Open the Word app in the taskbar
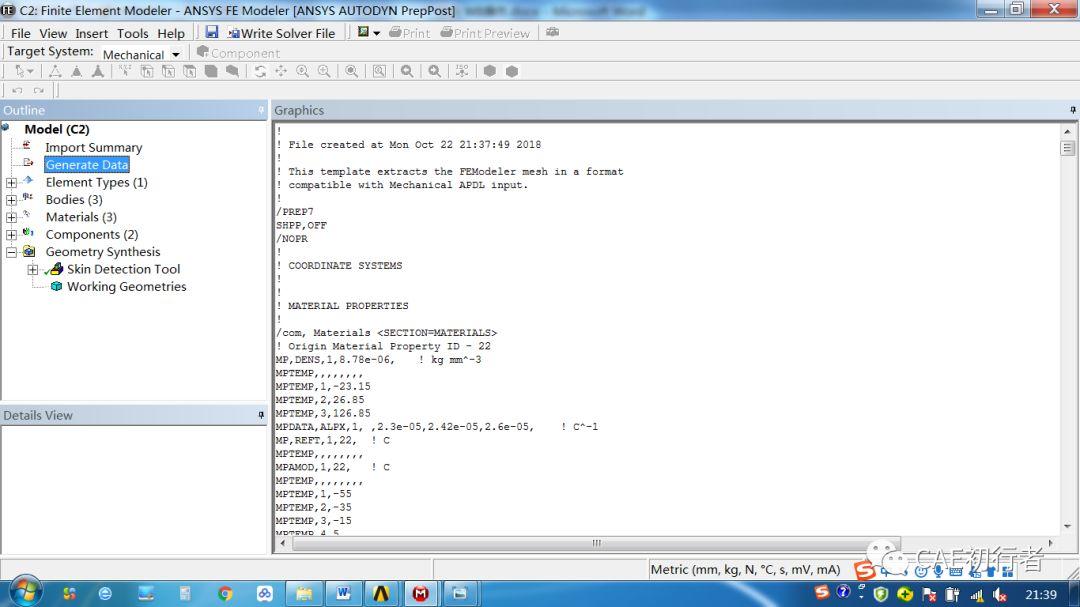The image size is (1080, 607). pos(343,593)
